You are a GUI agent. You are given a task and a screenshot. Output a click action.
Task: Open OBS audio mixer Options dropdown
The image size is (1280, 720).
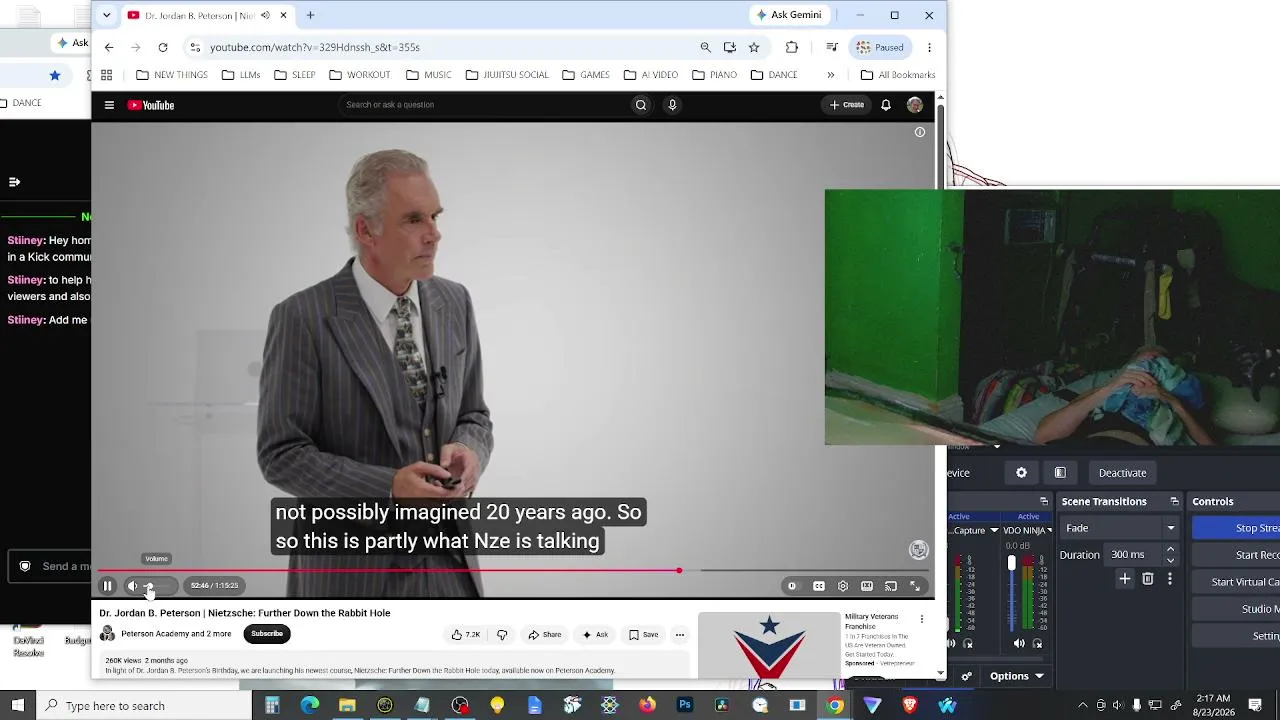click(1017, 676)
